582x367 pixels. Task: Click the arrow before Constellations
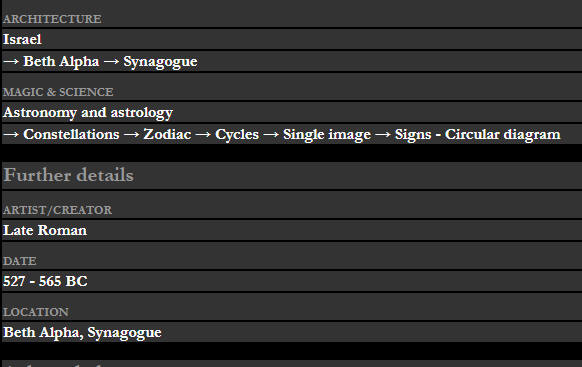pos(11,135)
